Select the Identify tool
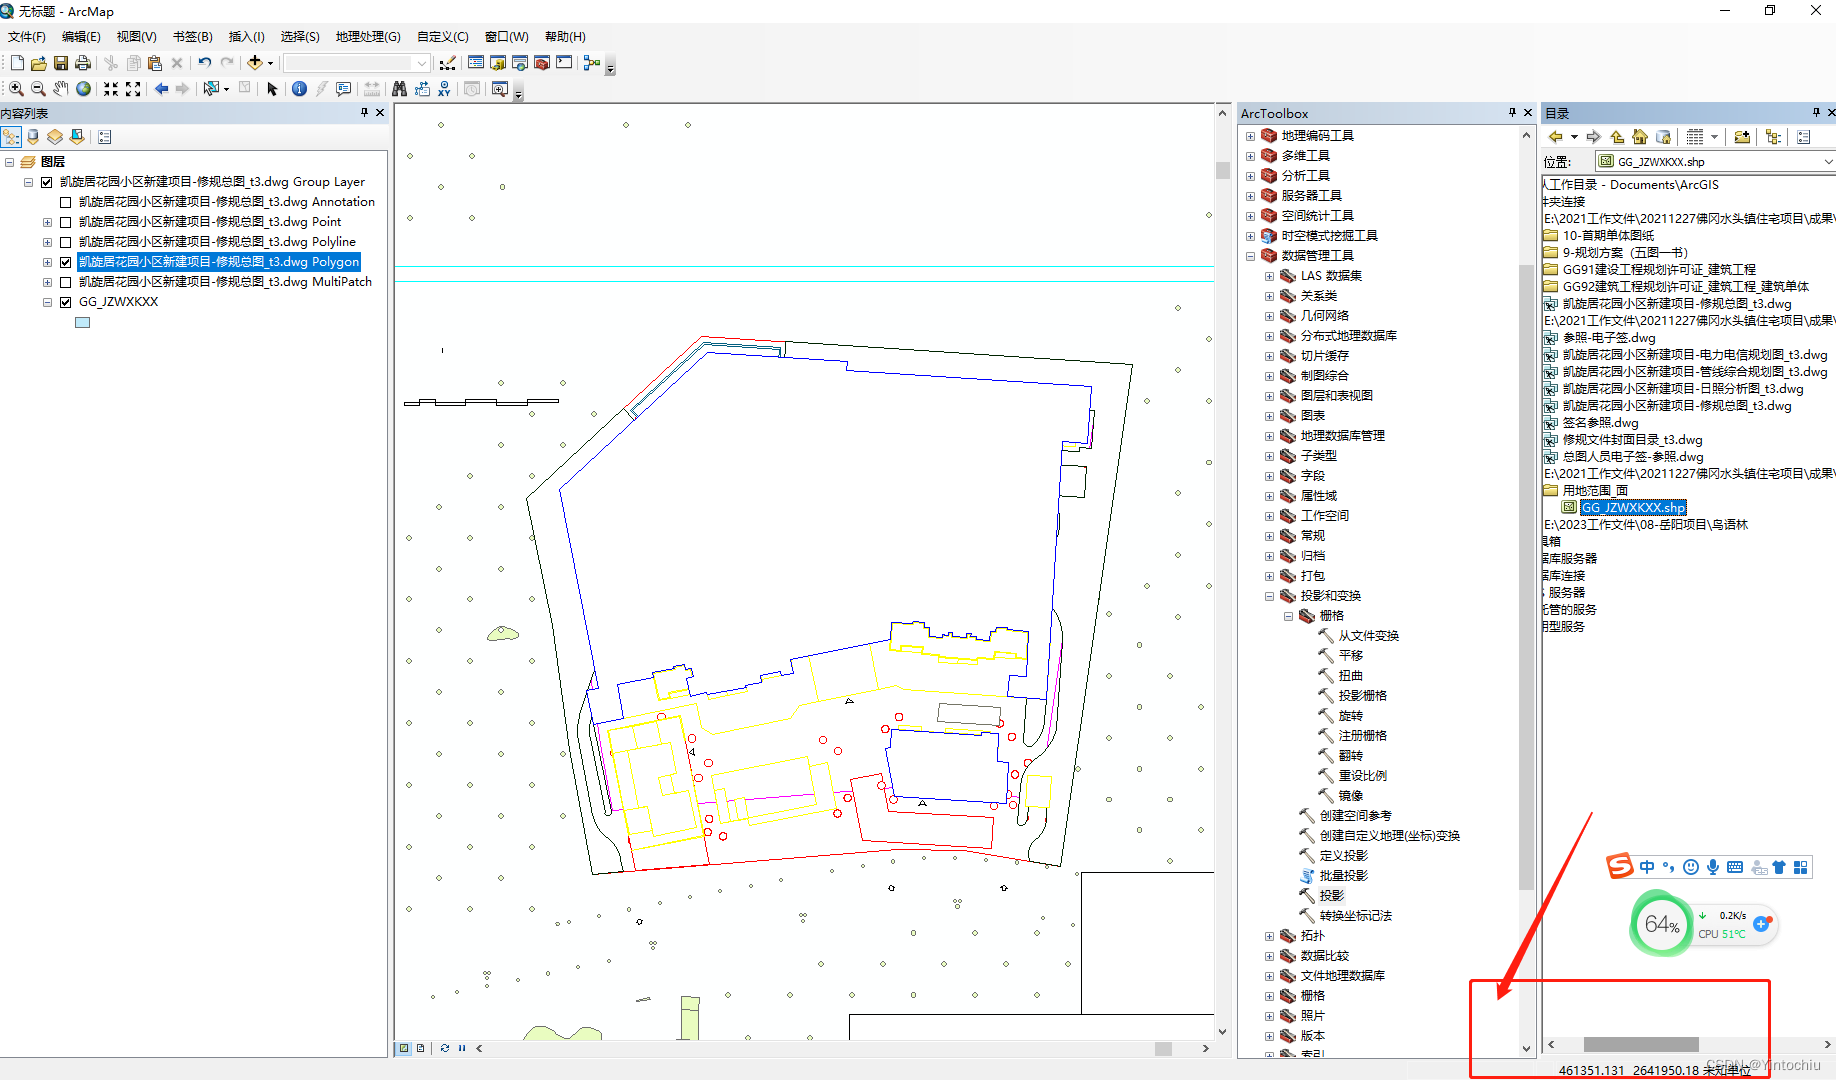This screenshot has width=1836, height=1080. pyautogui.click(x=300, y=88)
